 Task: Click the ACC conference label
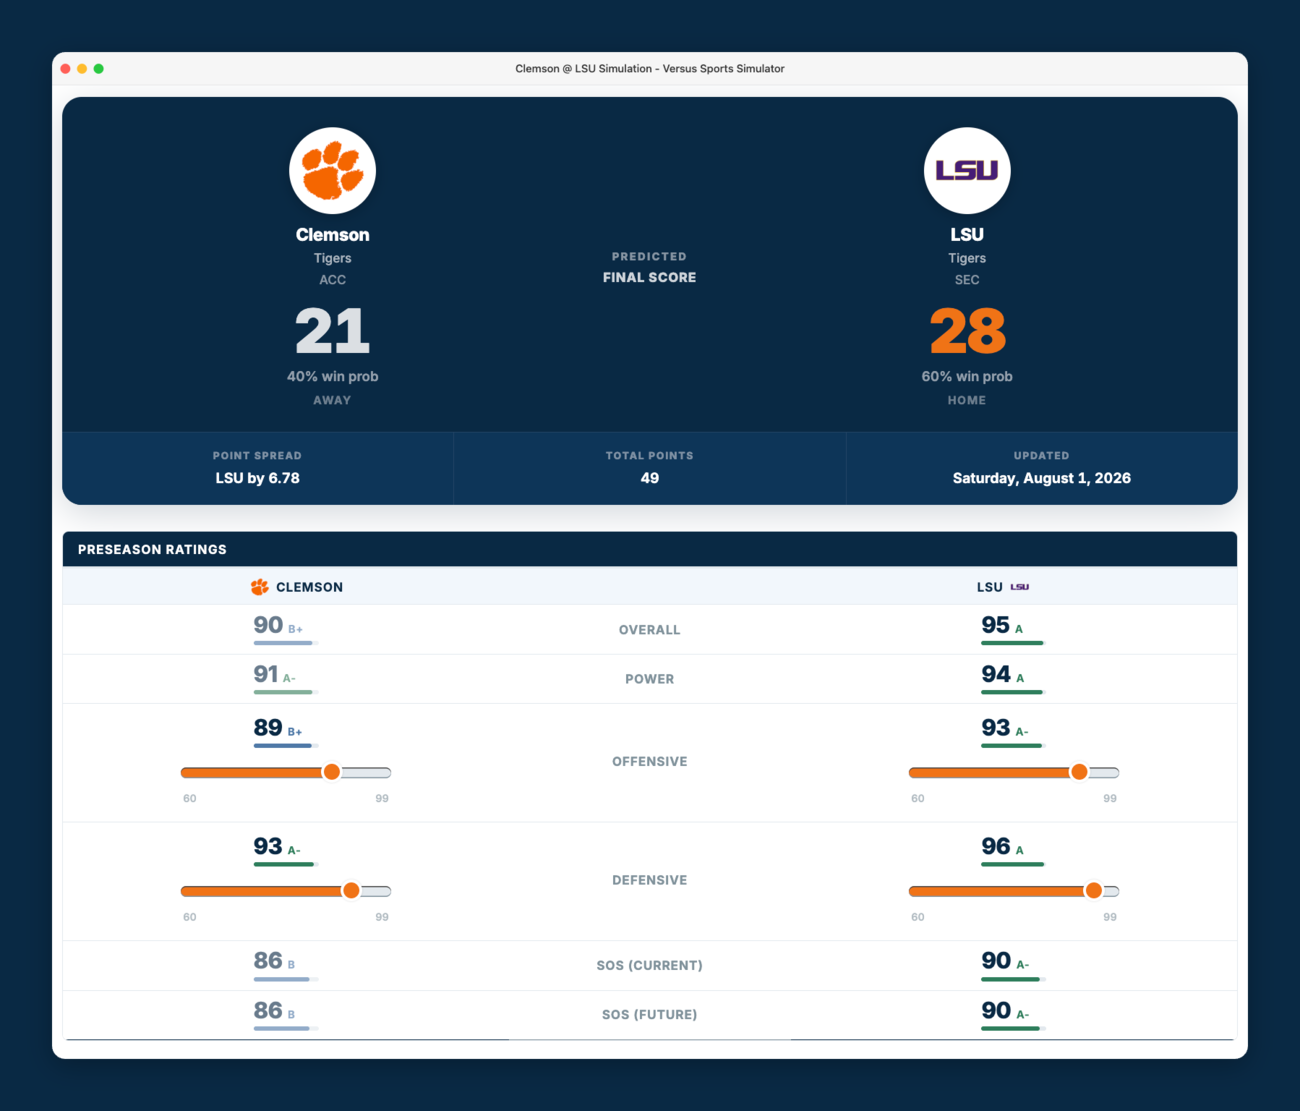coord(333,280)
